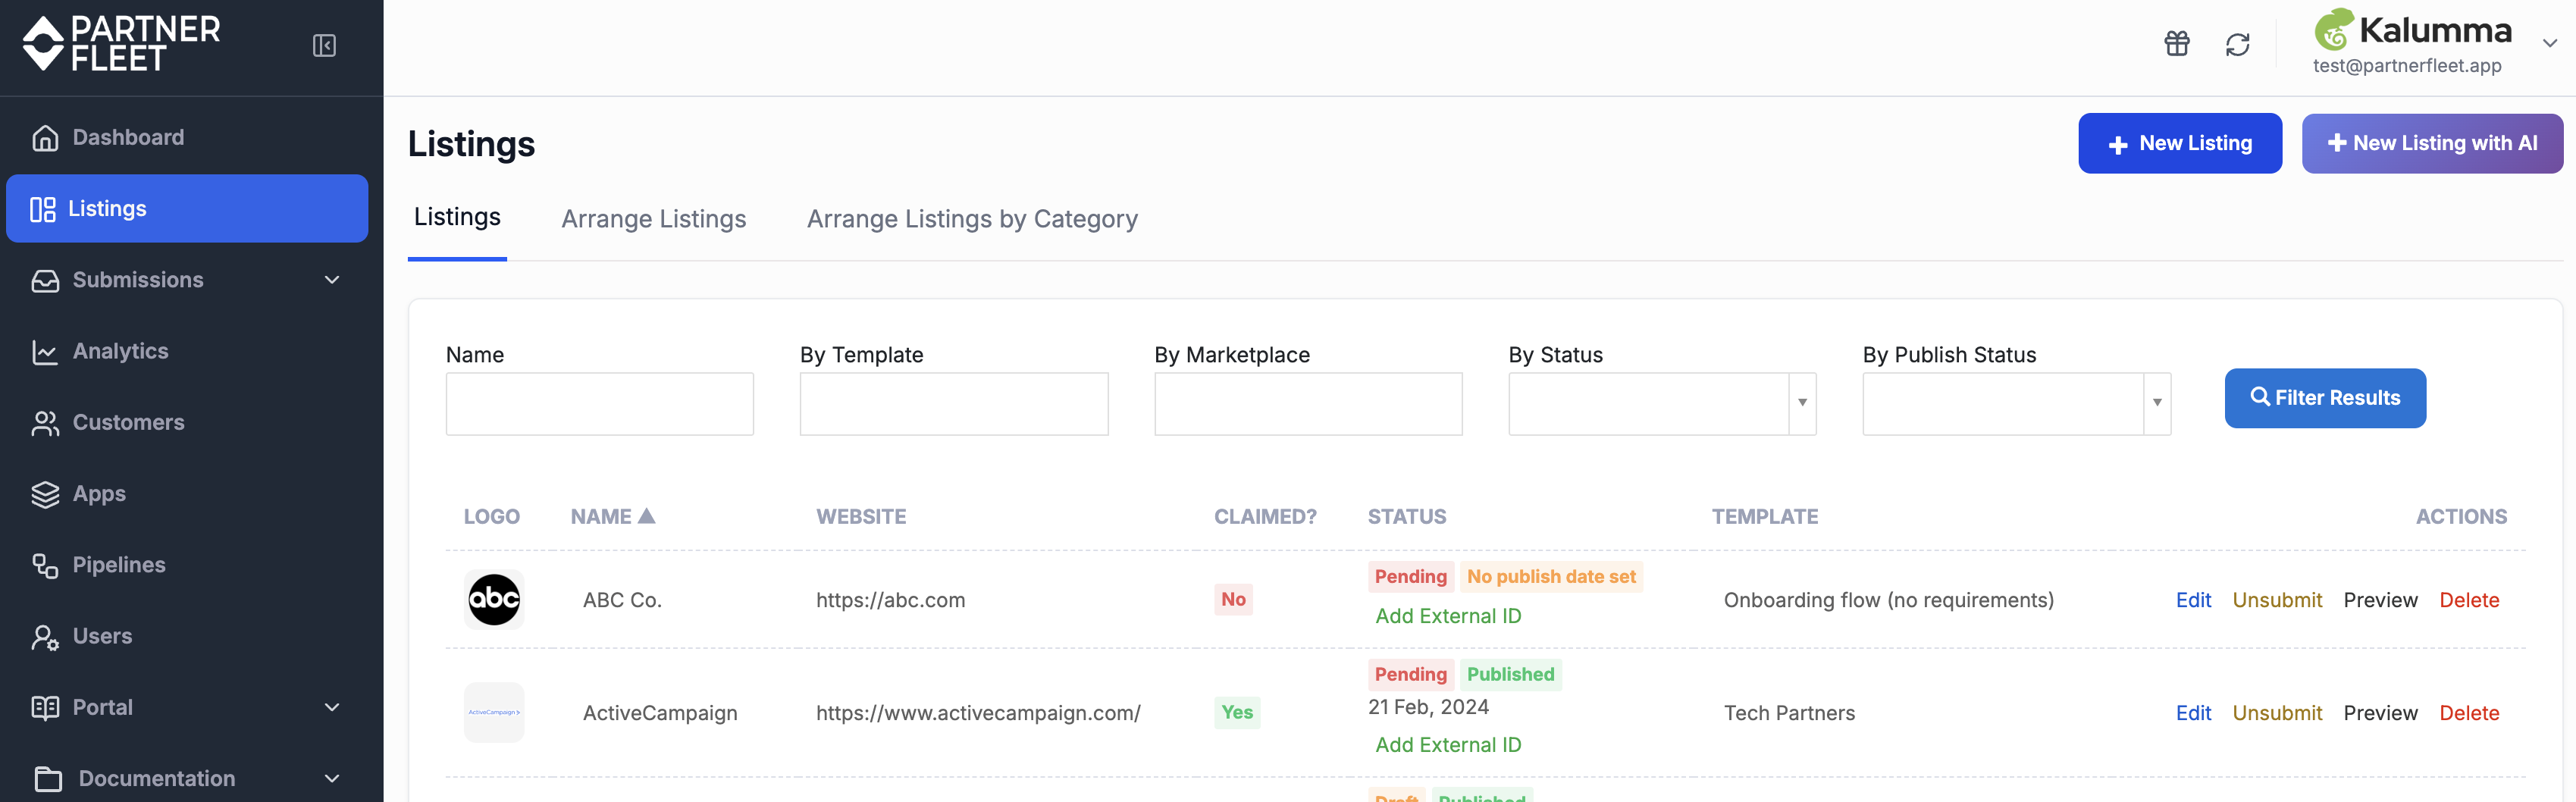
Task: Switch to Arrange Listings by Category tab
Action: coord(972,219)
